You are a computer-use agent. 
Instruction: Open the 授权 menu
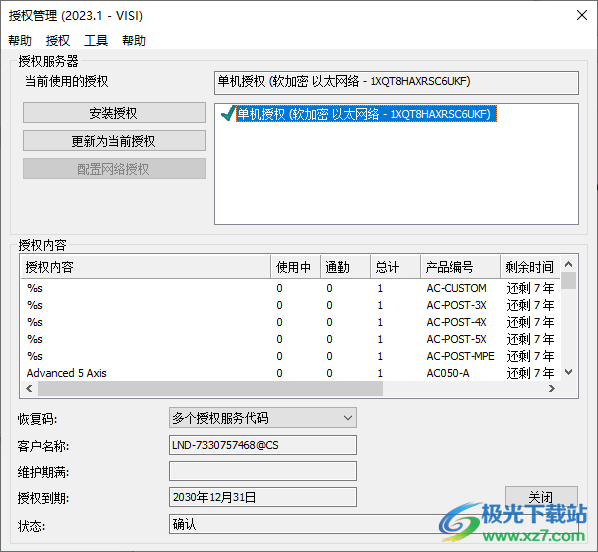(x=58, y=40)
